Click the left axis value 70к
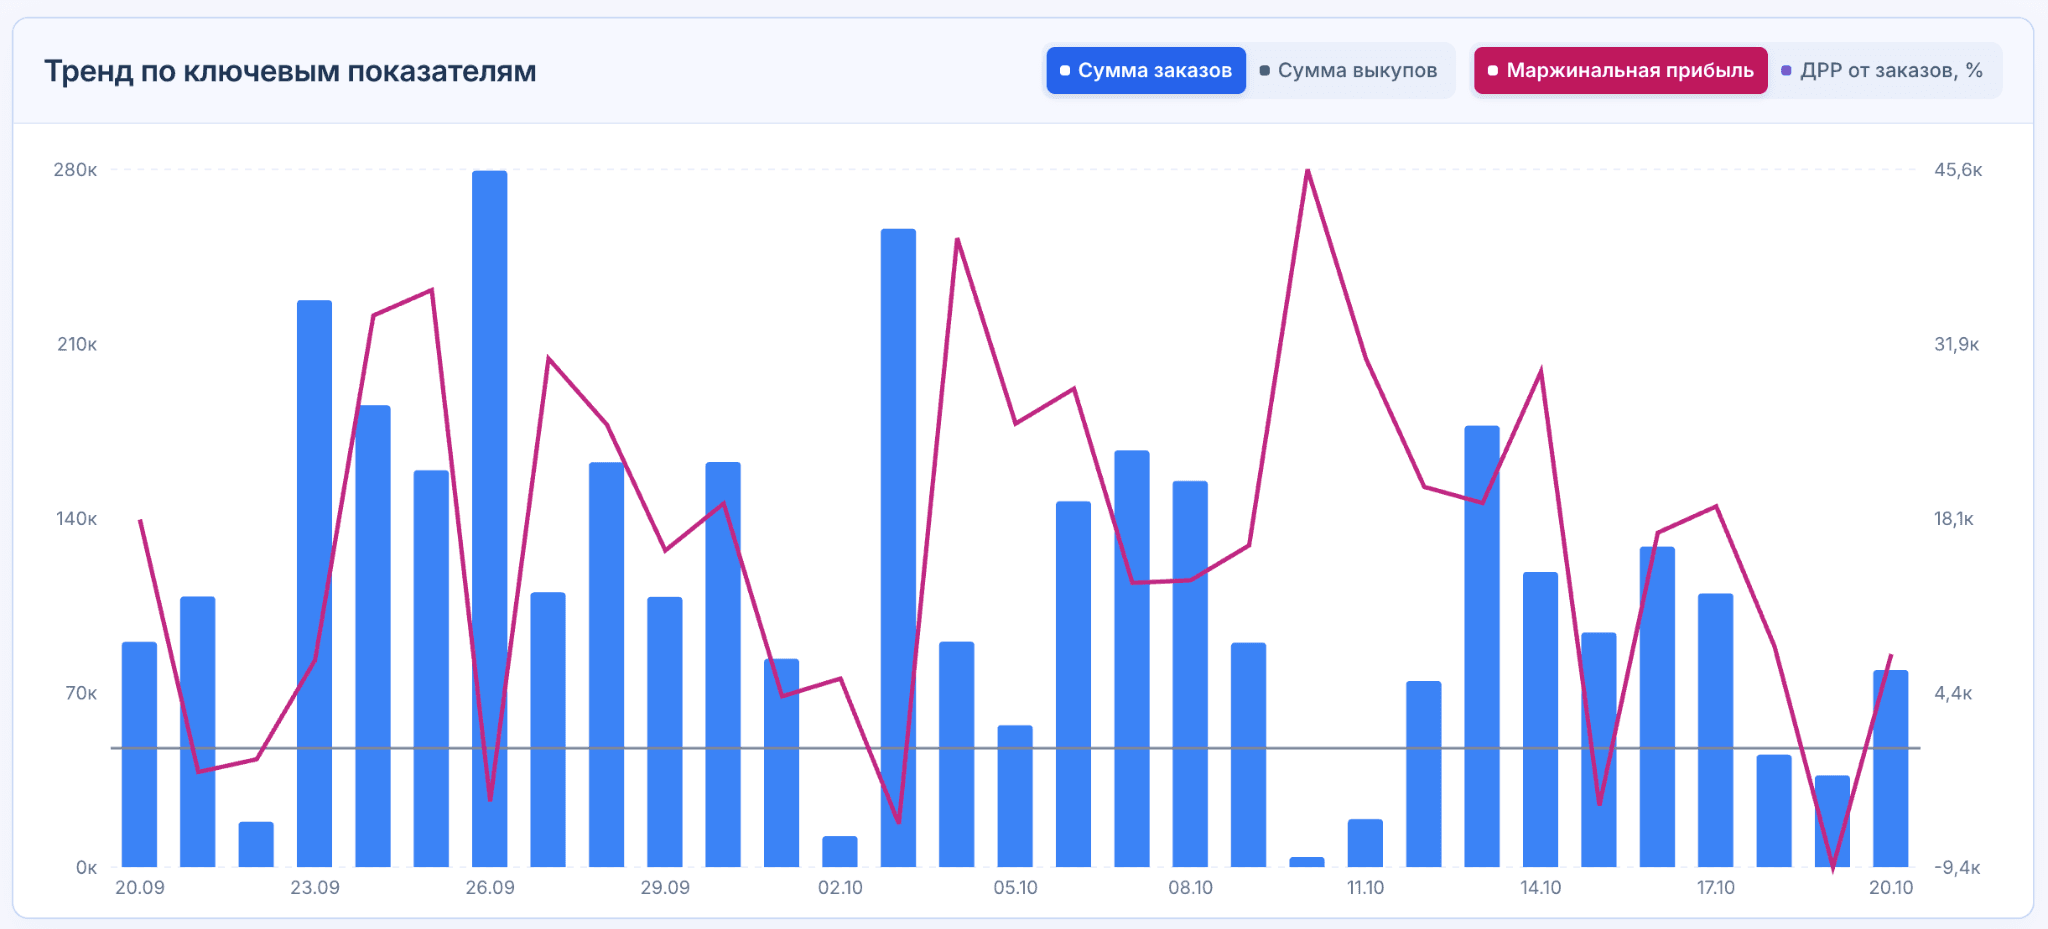The width and height of the screenshot is (2048, 929). point(81,694)
